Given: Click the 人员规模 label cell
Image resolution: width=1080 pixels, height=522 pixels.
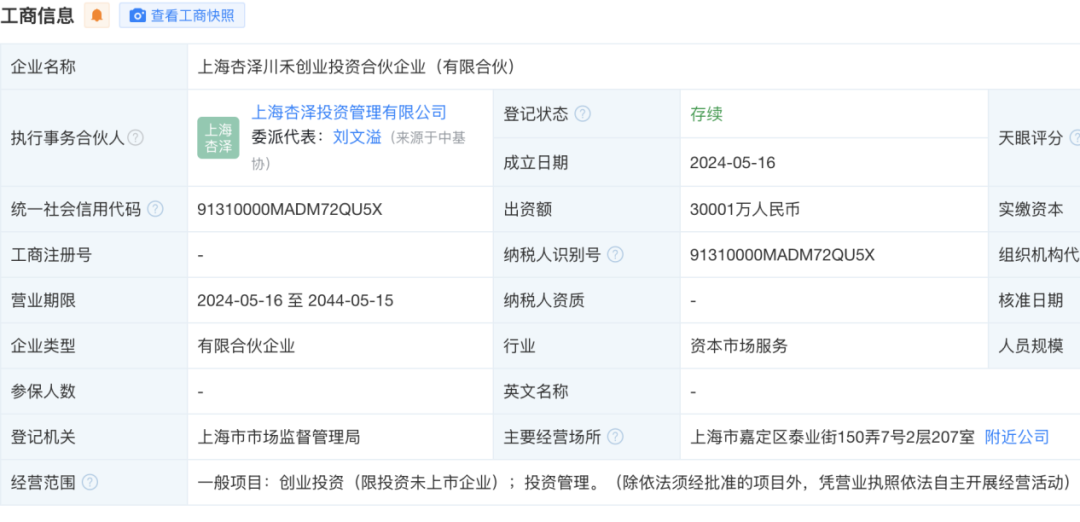Looking at the screenshot, I should [1034, 346].
